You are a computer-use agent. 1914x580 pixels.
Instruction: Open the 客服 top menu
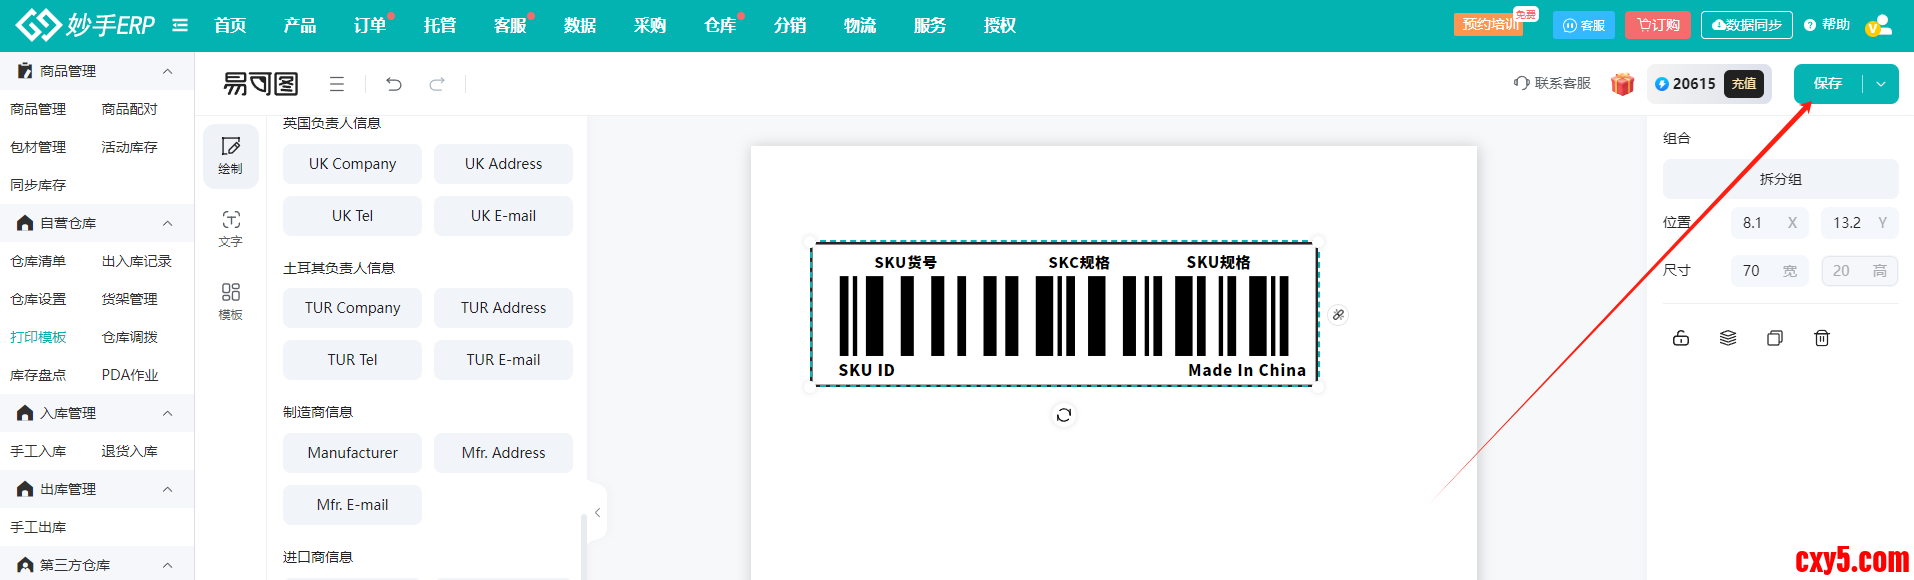click(x=510, y=25)
